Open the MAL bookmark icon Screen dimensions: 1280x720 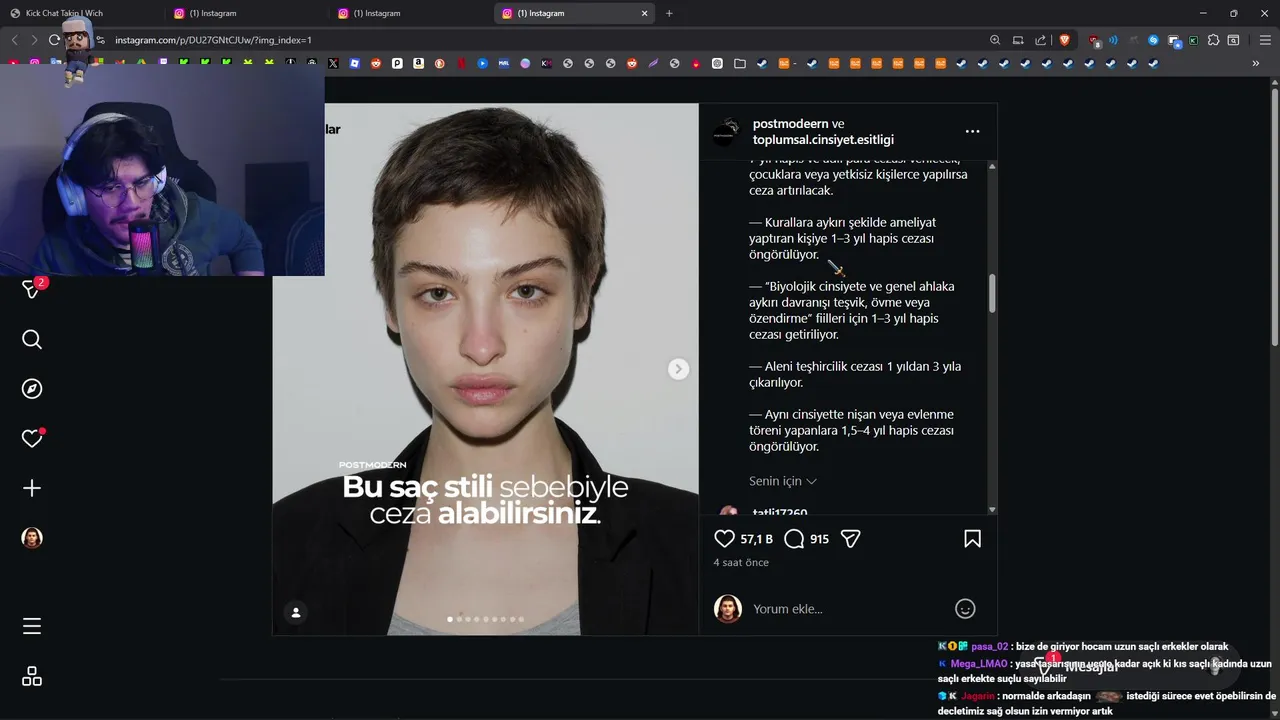[x=504, y=63]
